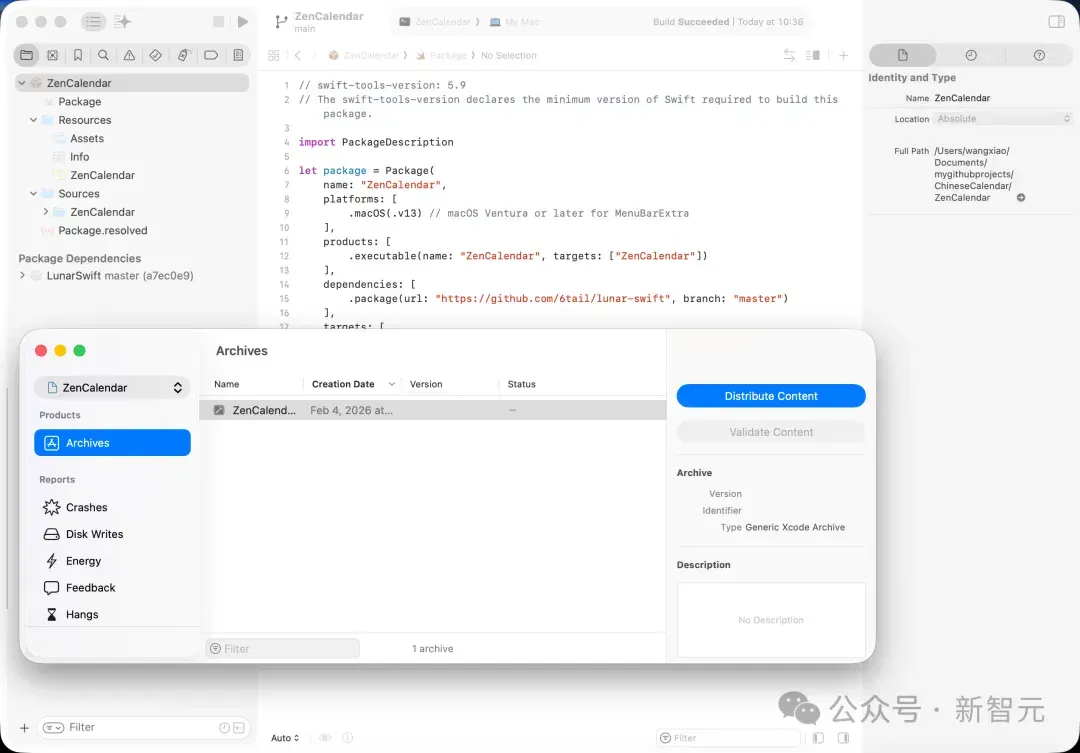Select ZenCalendar file under Resources

102,175
